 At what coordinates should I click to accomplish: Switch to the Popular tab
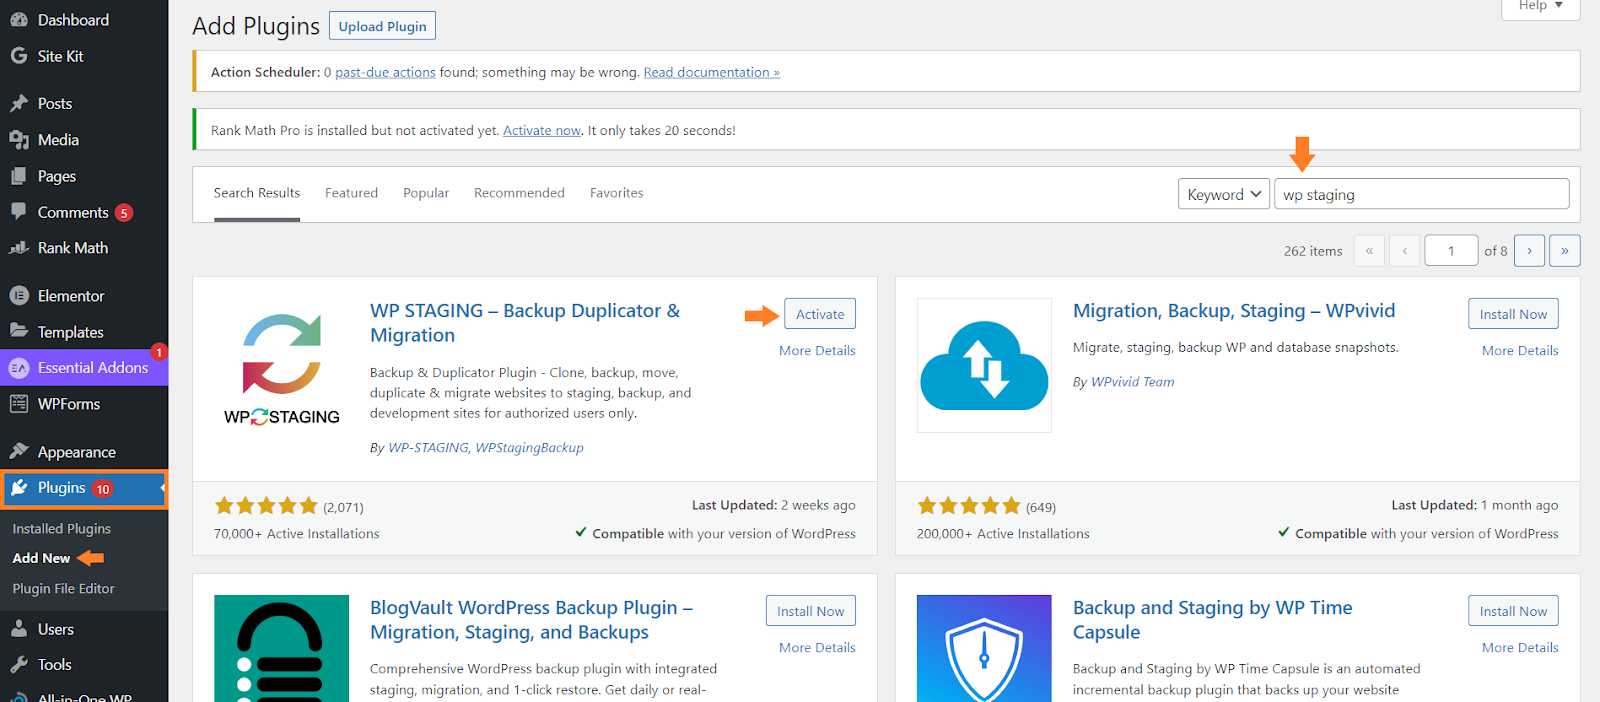[x=426, y=193]
